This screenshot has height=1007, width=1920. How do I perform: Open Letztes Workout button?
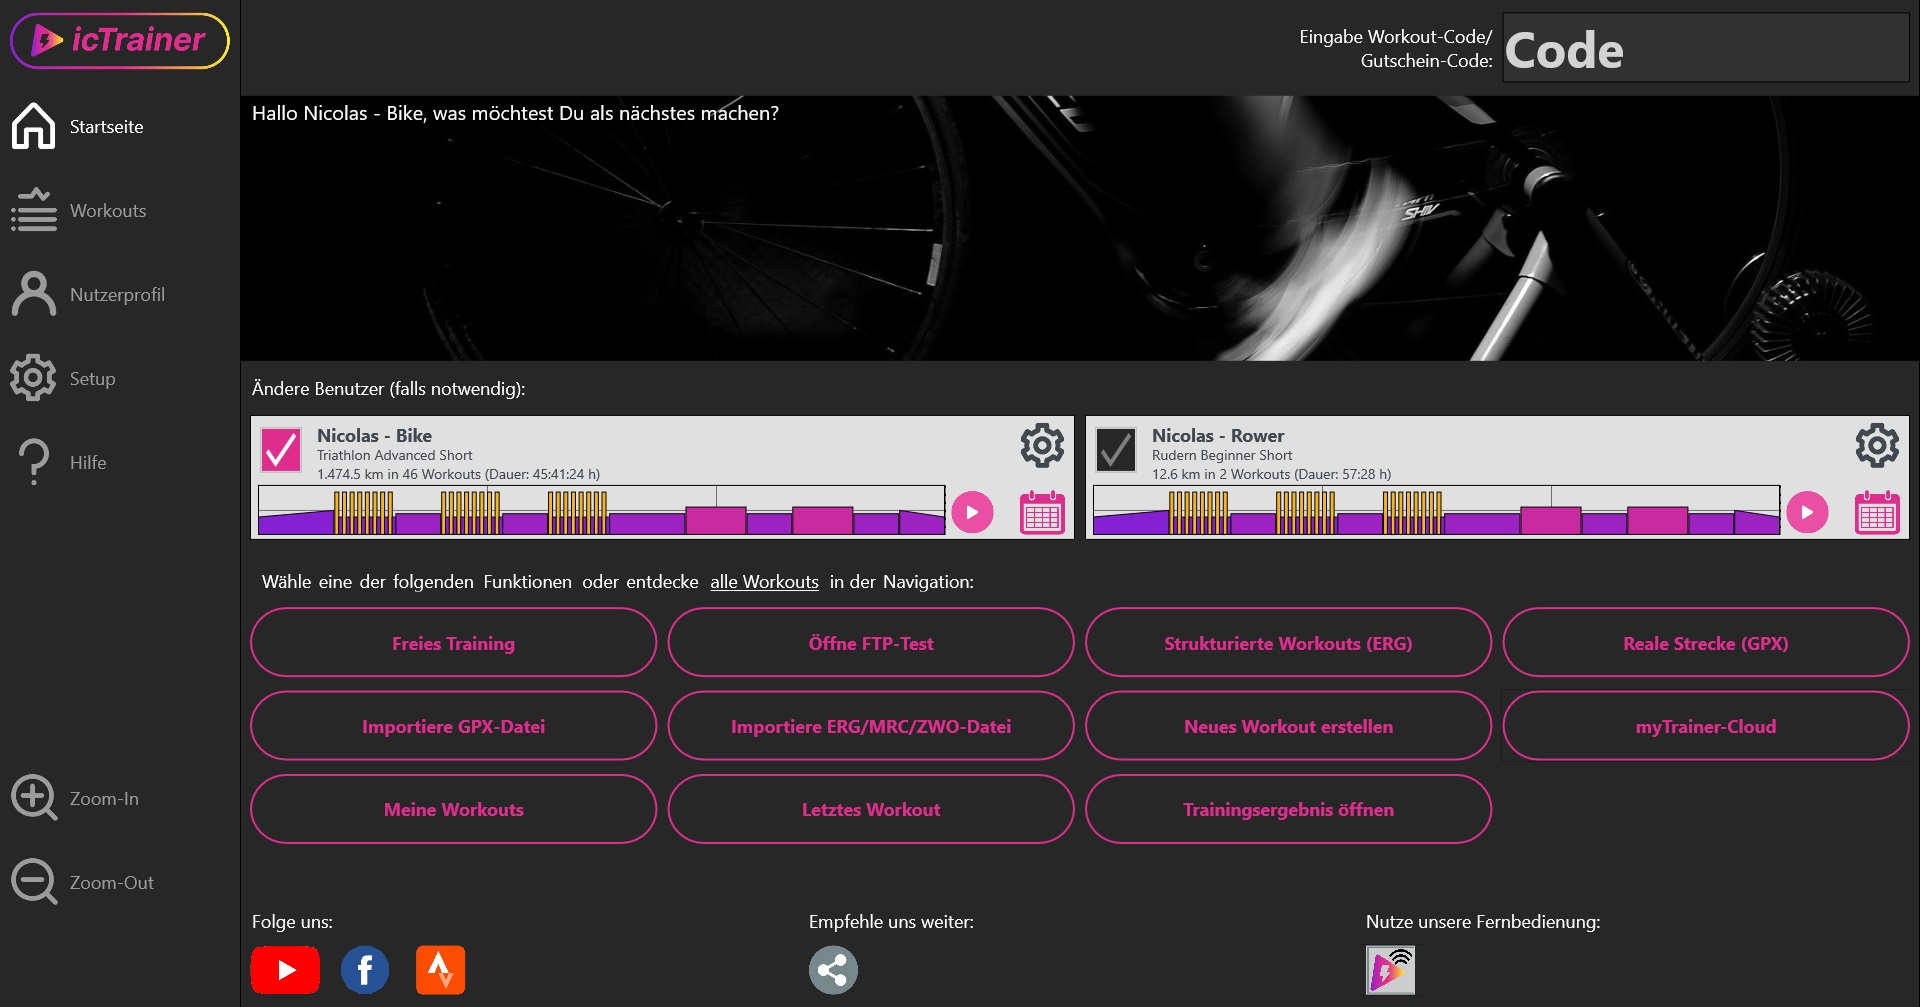coord(871,809)
